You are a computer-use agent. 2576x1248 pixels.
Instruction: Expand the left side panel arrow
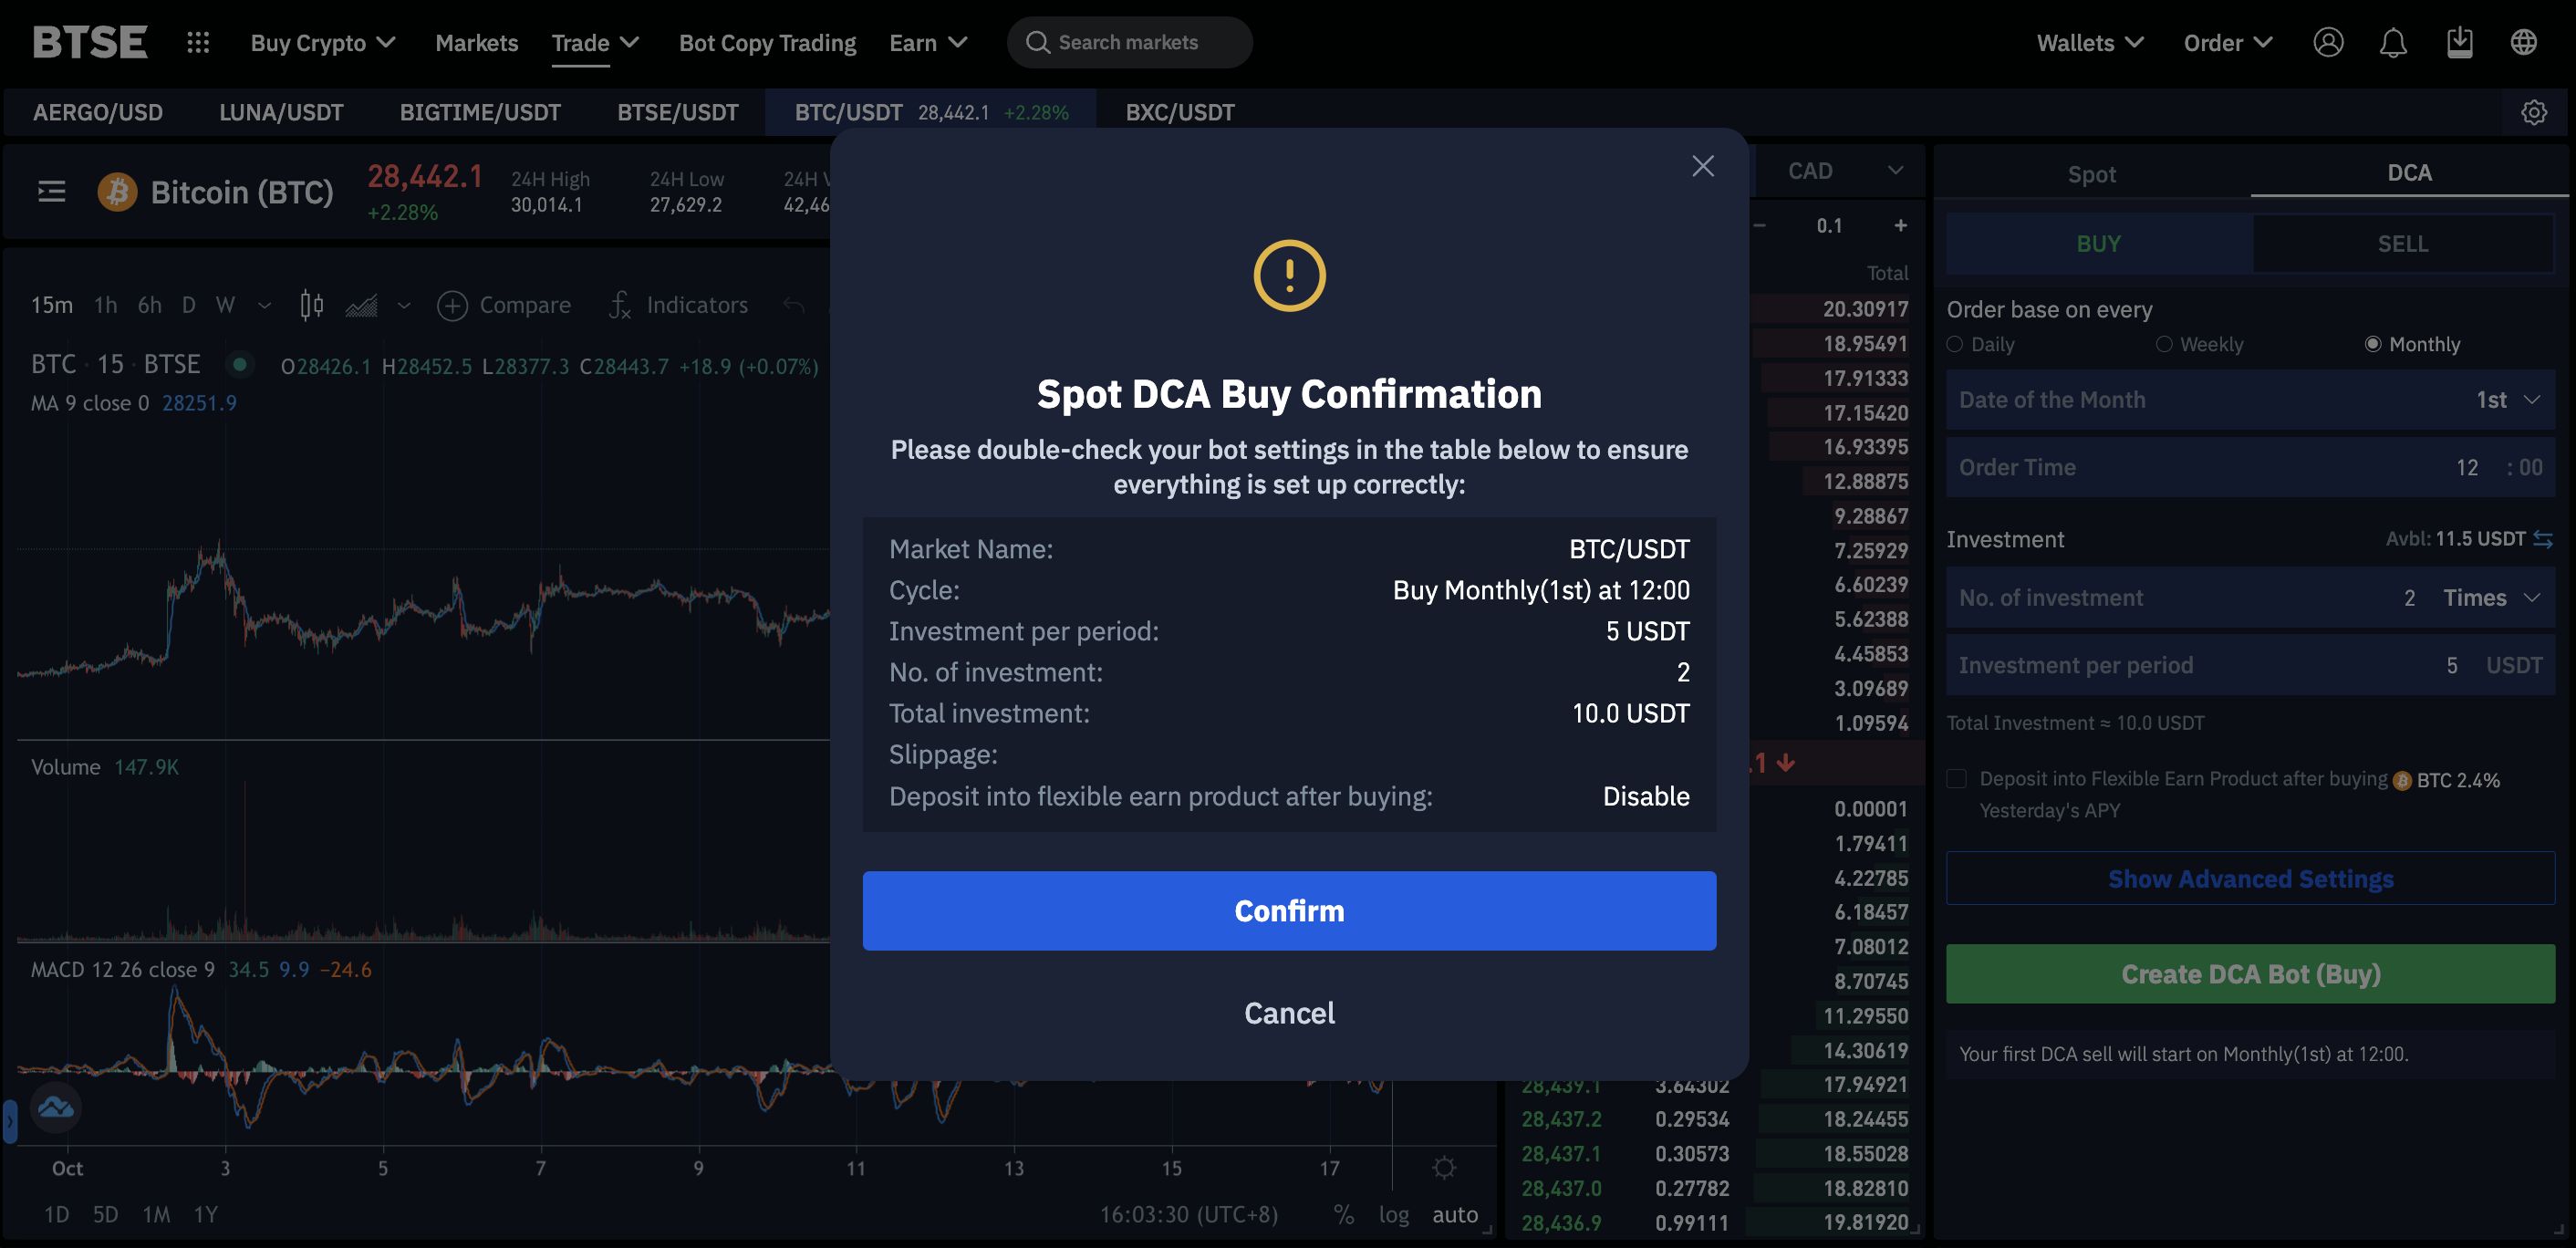pyautogui.click(x=9, y=1121)
